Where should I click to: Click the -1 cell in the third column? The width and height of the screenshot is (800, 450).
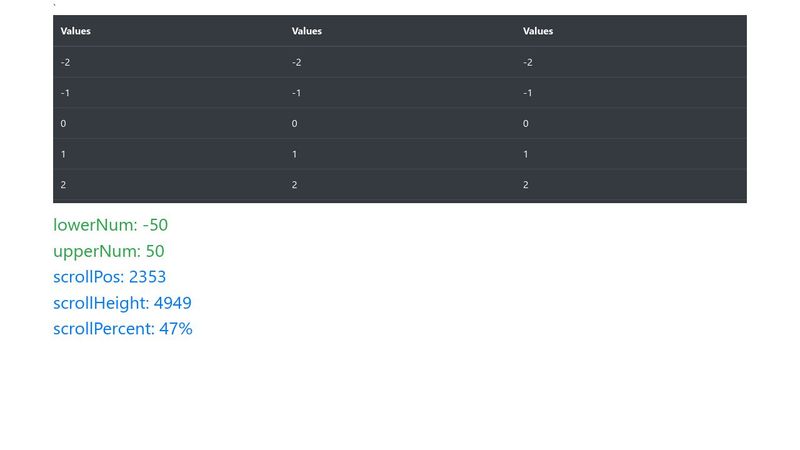pyautogui.click(x=528, y=93)
